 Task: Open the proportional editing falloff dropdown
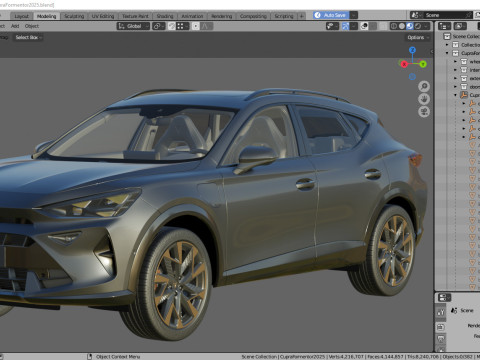click(207, 26)
